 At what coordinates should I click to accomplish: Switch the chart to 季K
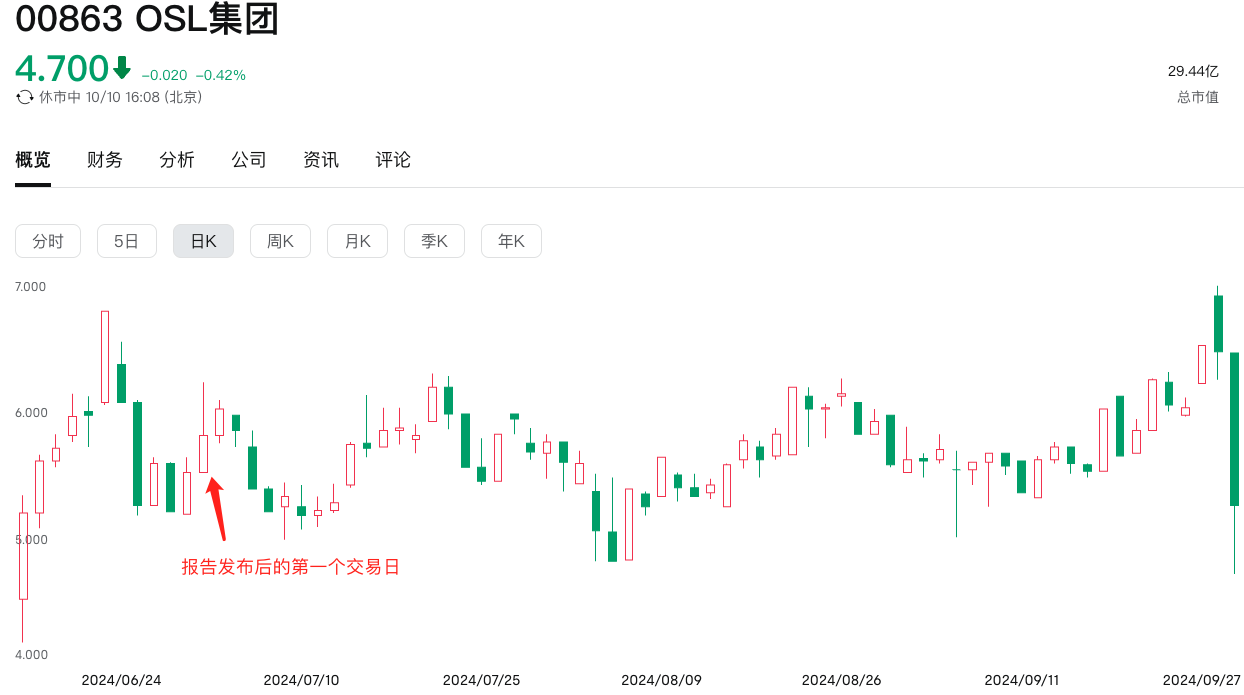434,241
